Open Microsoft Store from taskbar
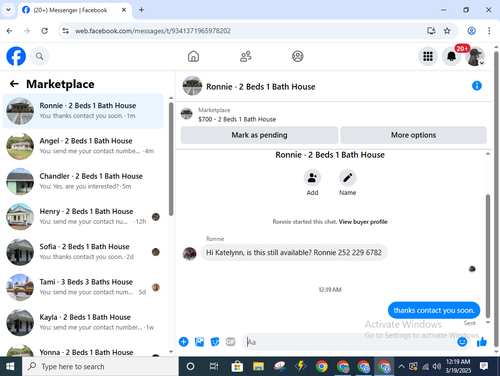The height and width of the screenshot is (376, 500). (x=237, y=366)
